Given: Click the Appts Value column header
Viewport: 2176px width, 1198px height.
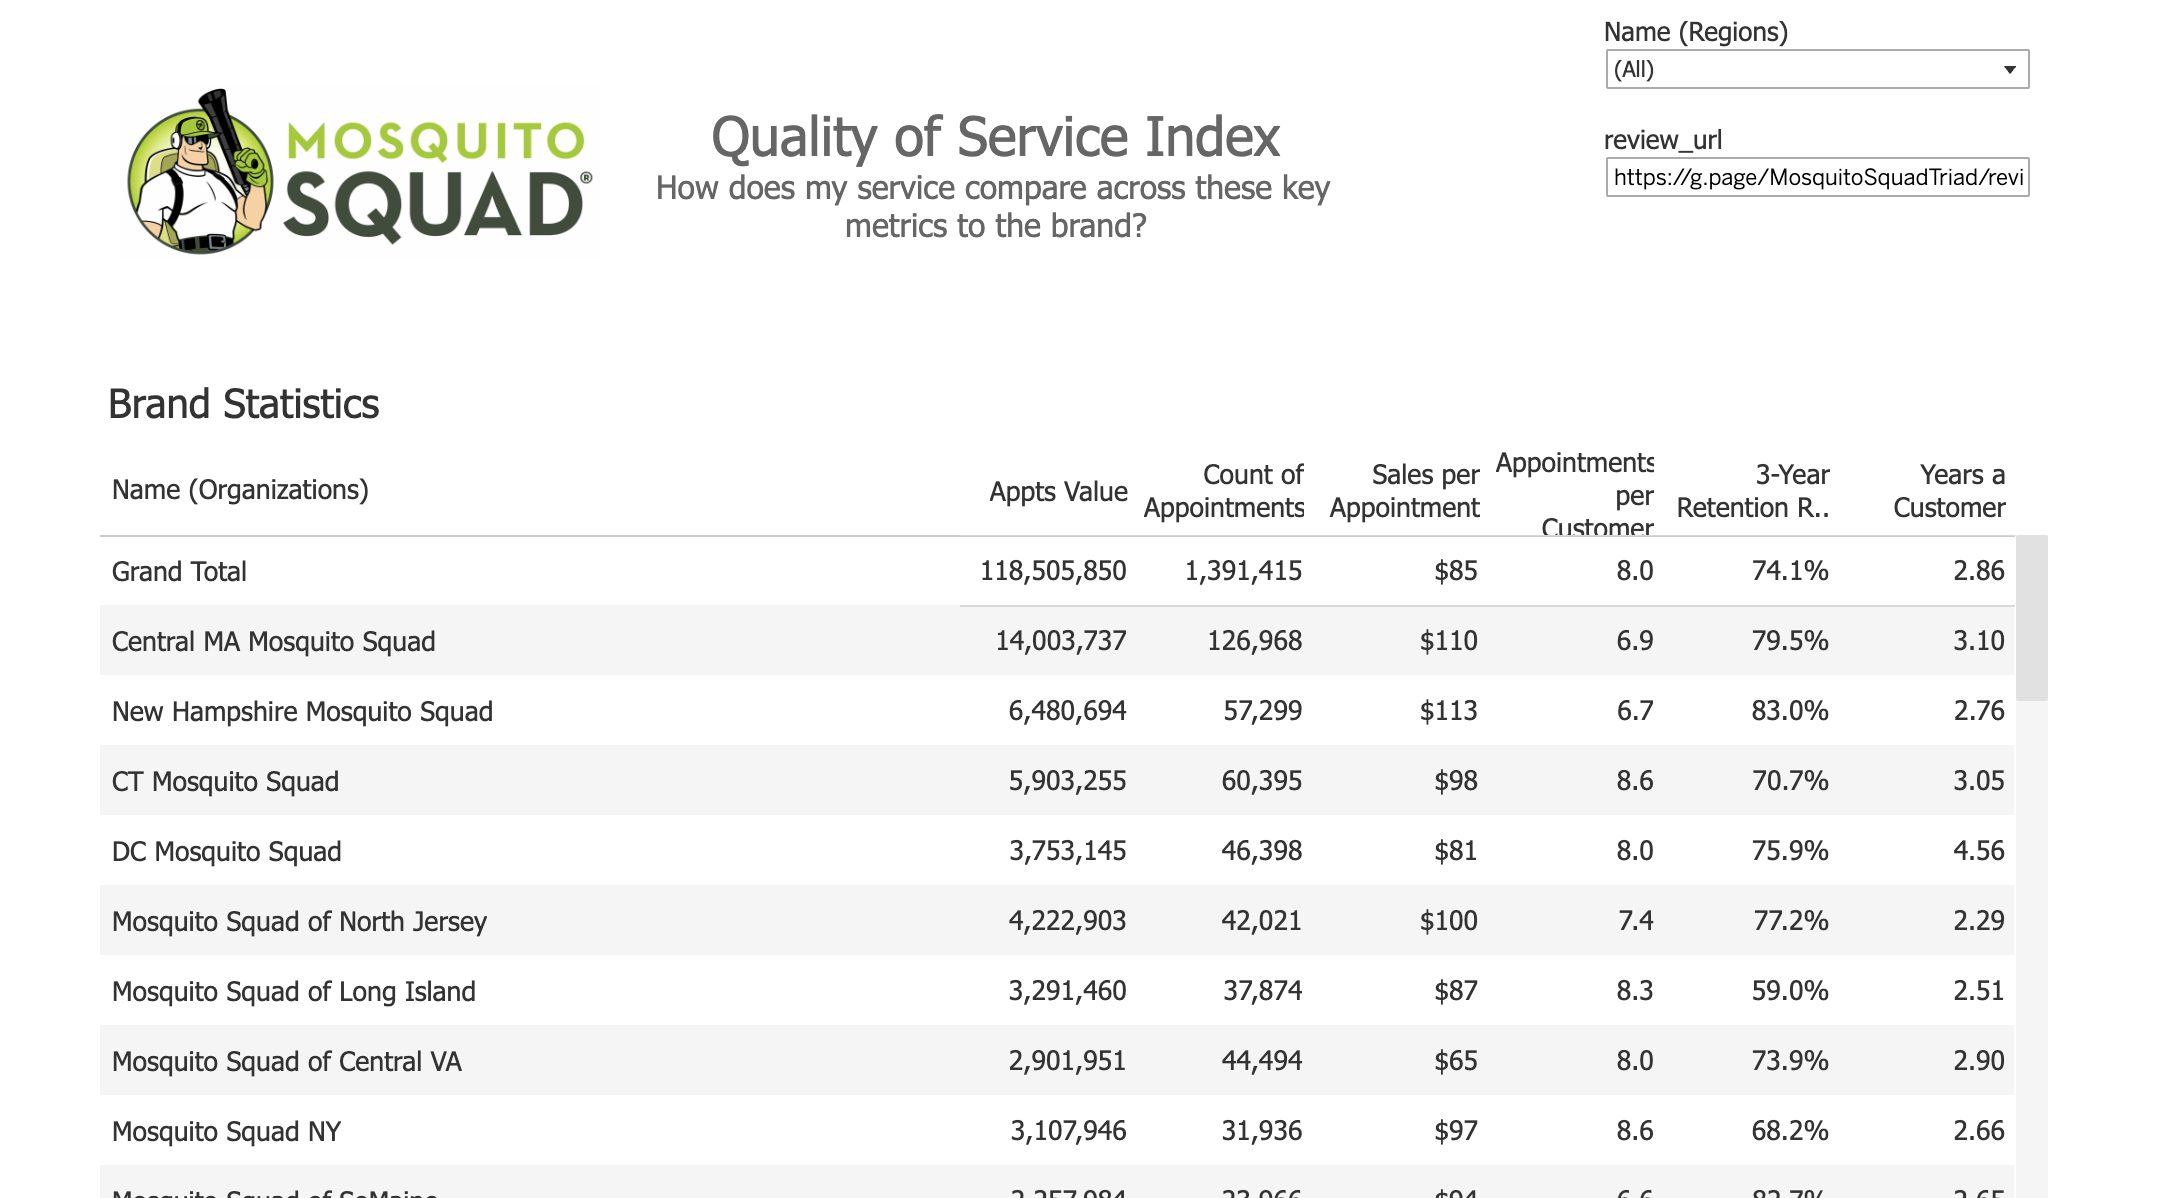Looking at the screenshot, I should [x=1058, y=492].
